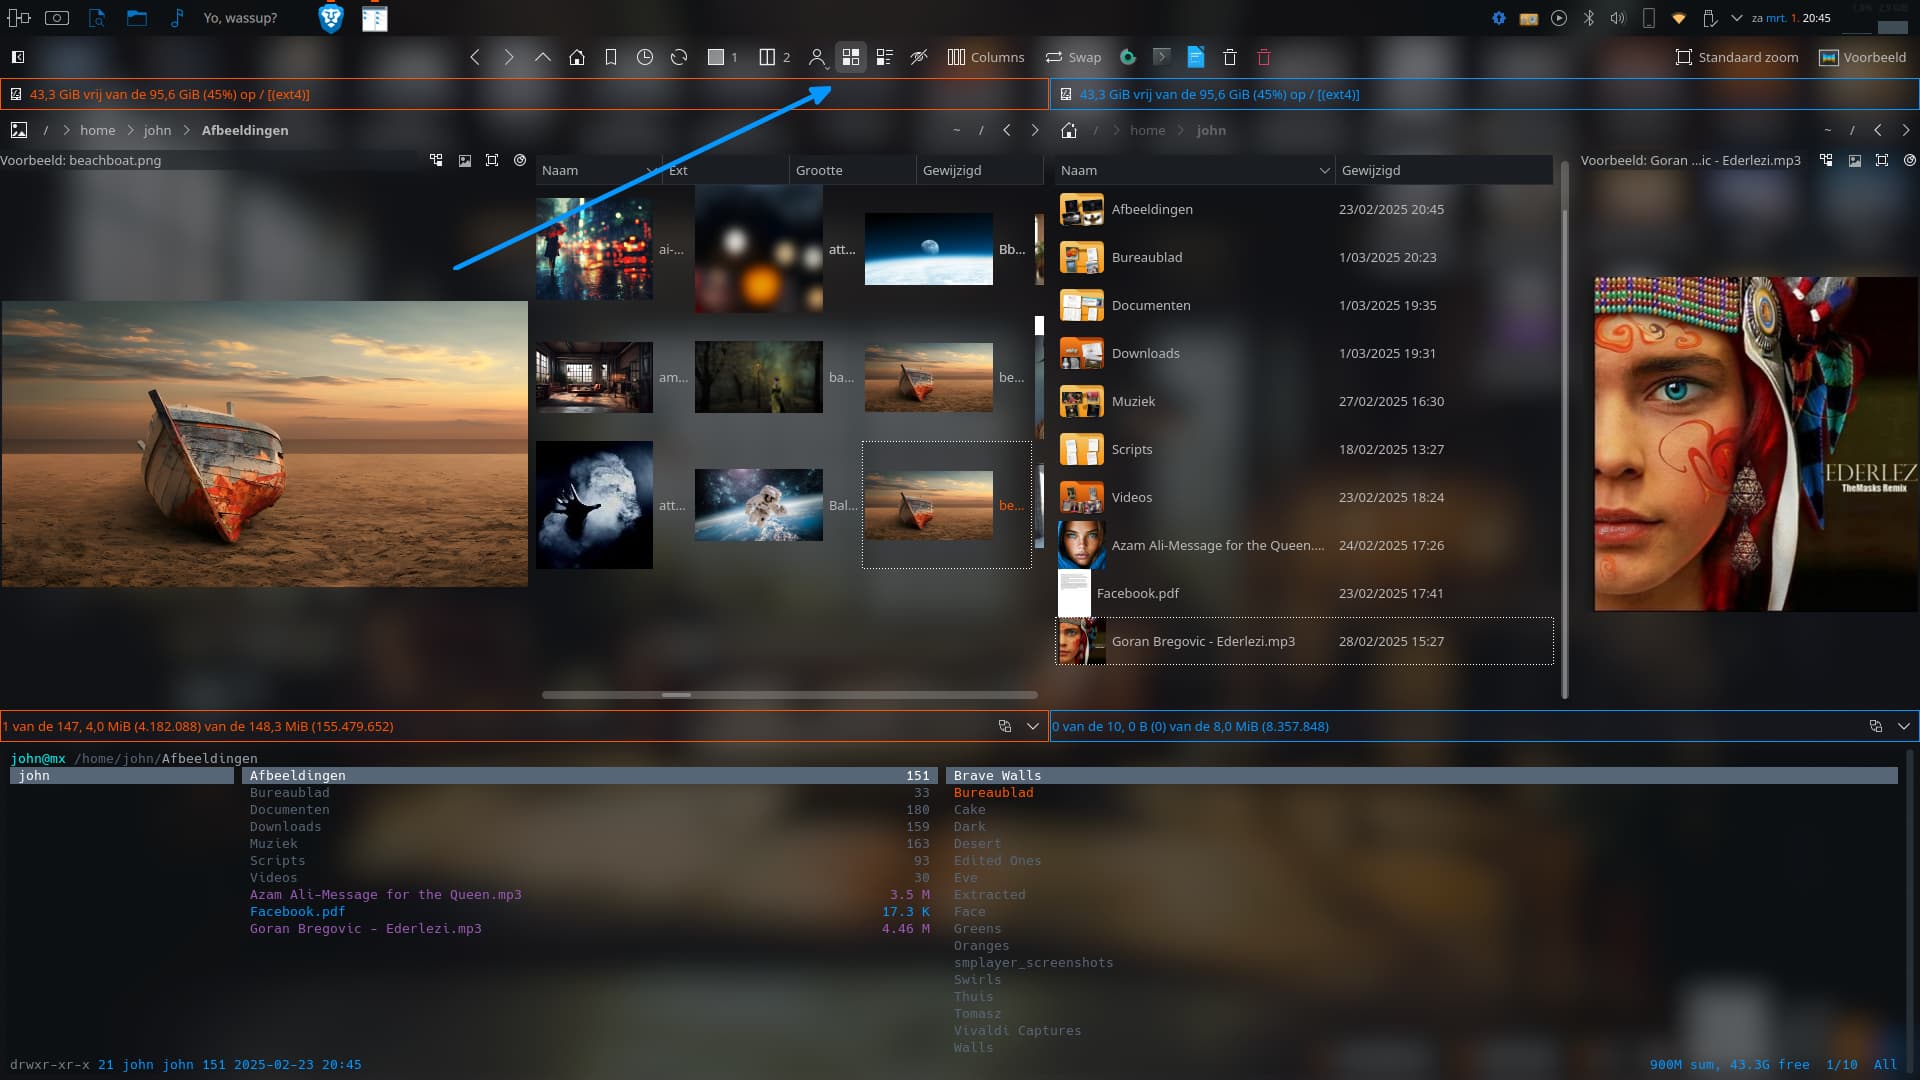Go forward in folder history
1920x1080 pixels.
point(509,58)
